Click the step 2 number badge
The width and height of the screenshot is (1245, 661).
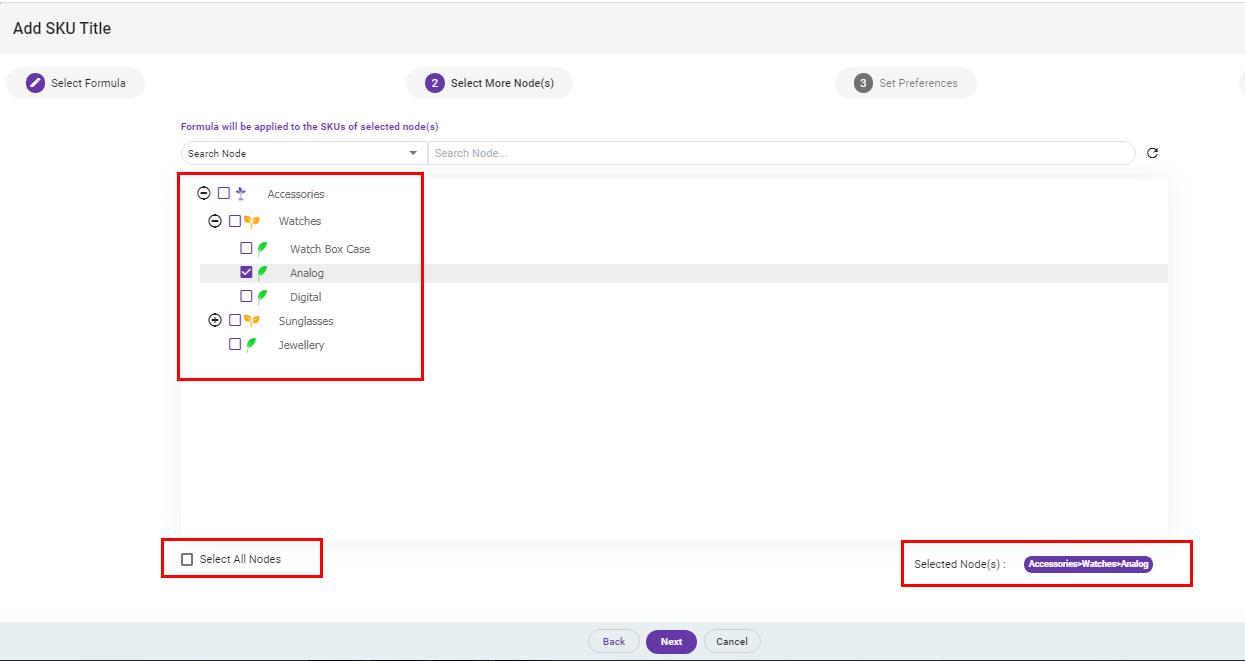434,83
